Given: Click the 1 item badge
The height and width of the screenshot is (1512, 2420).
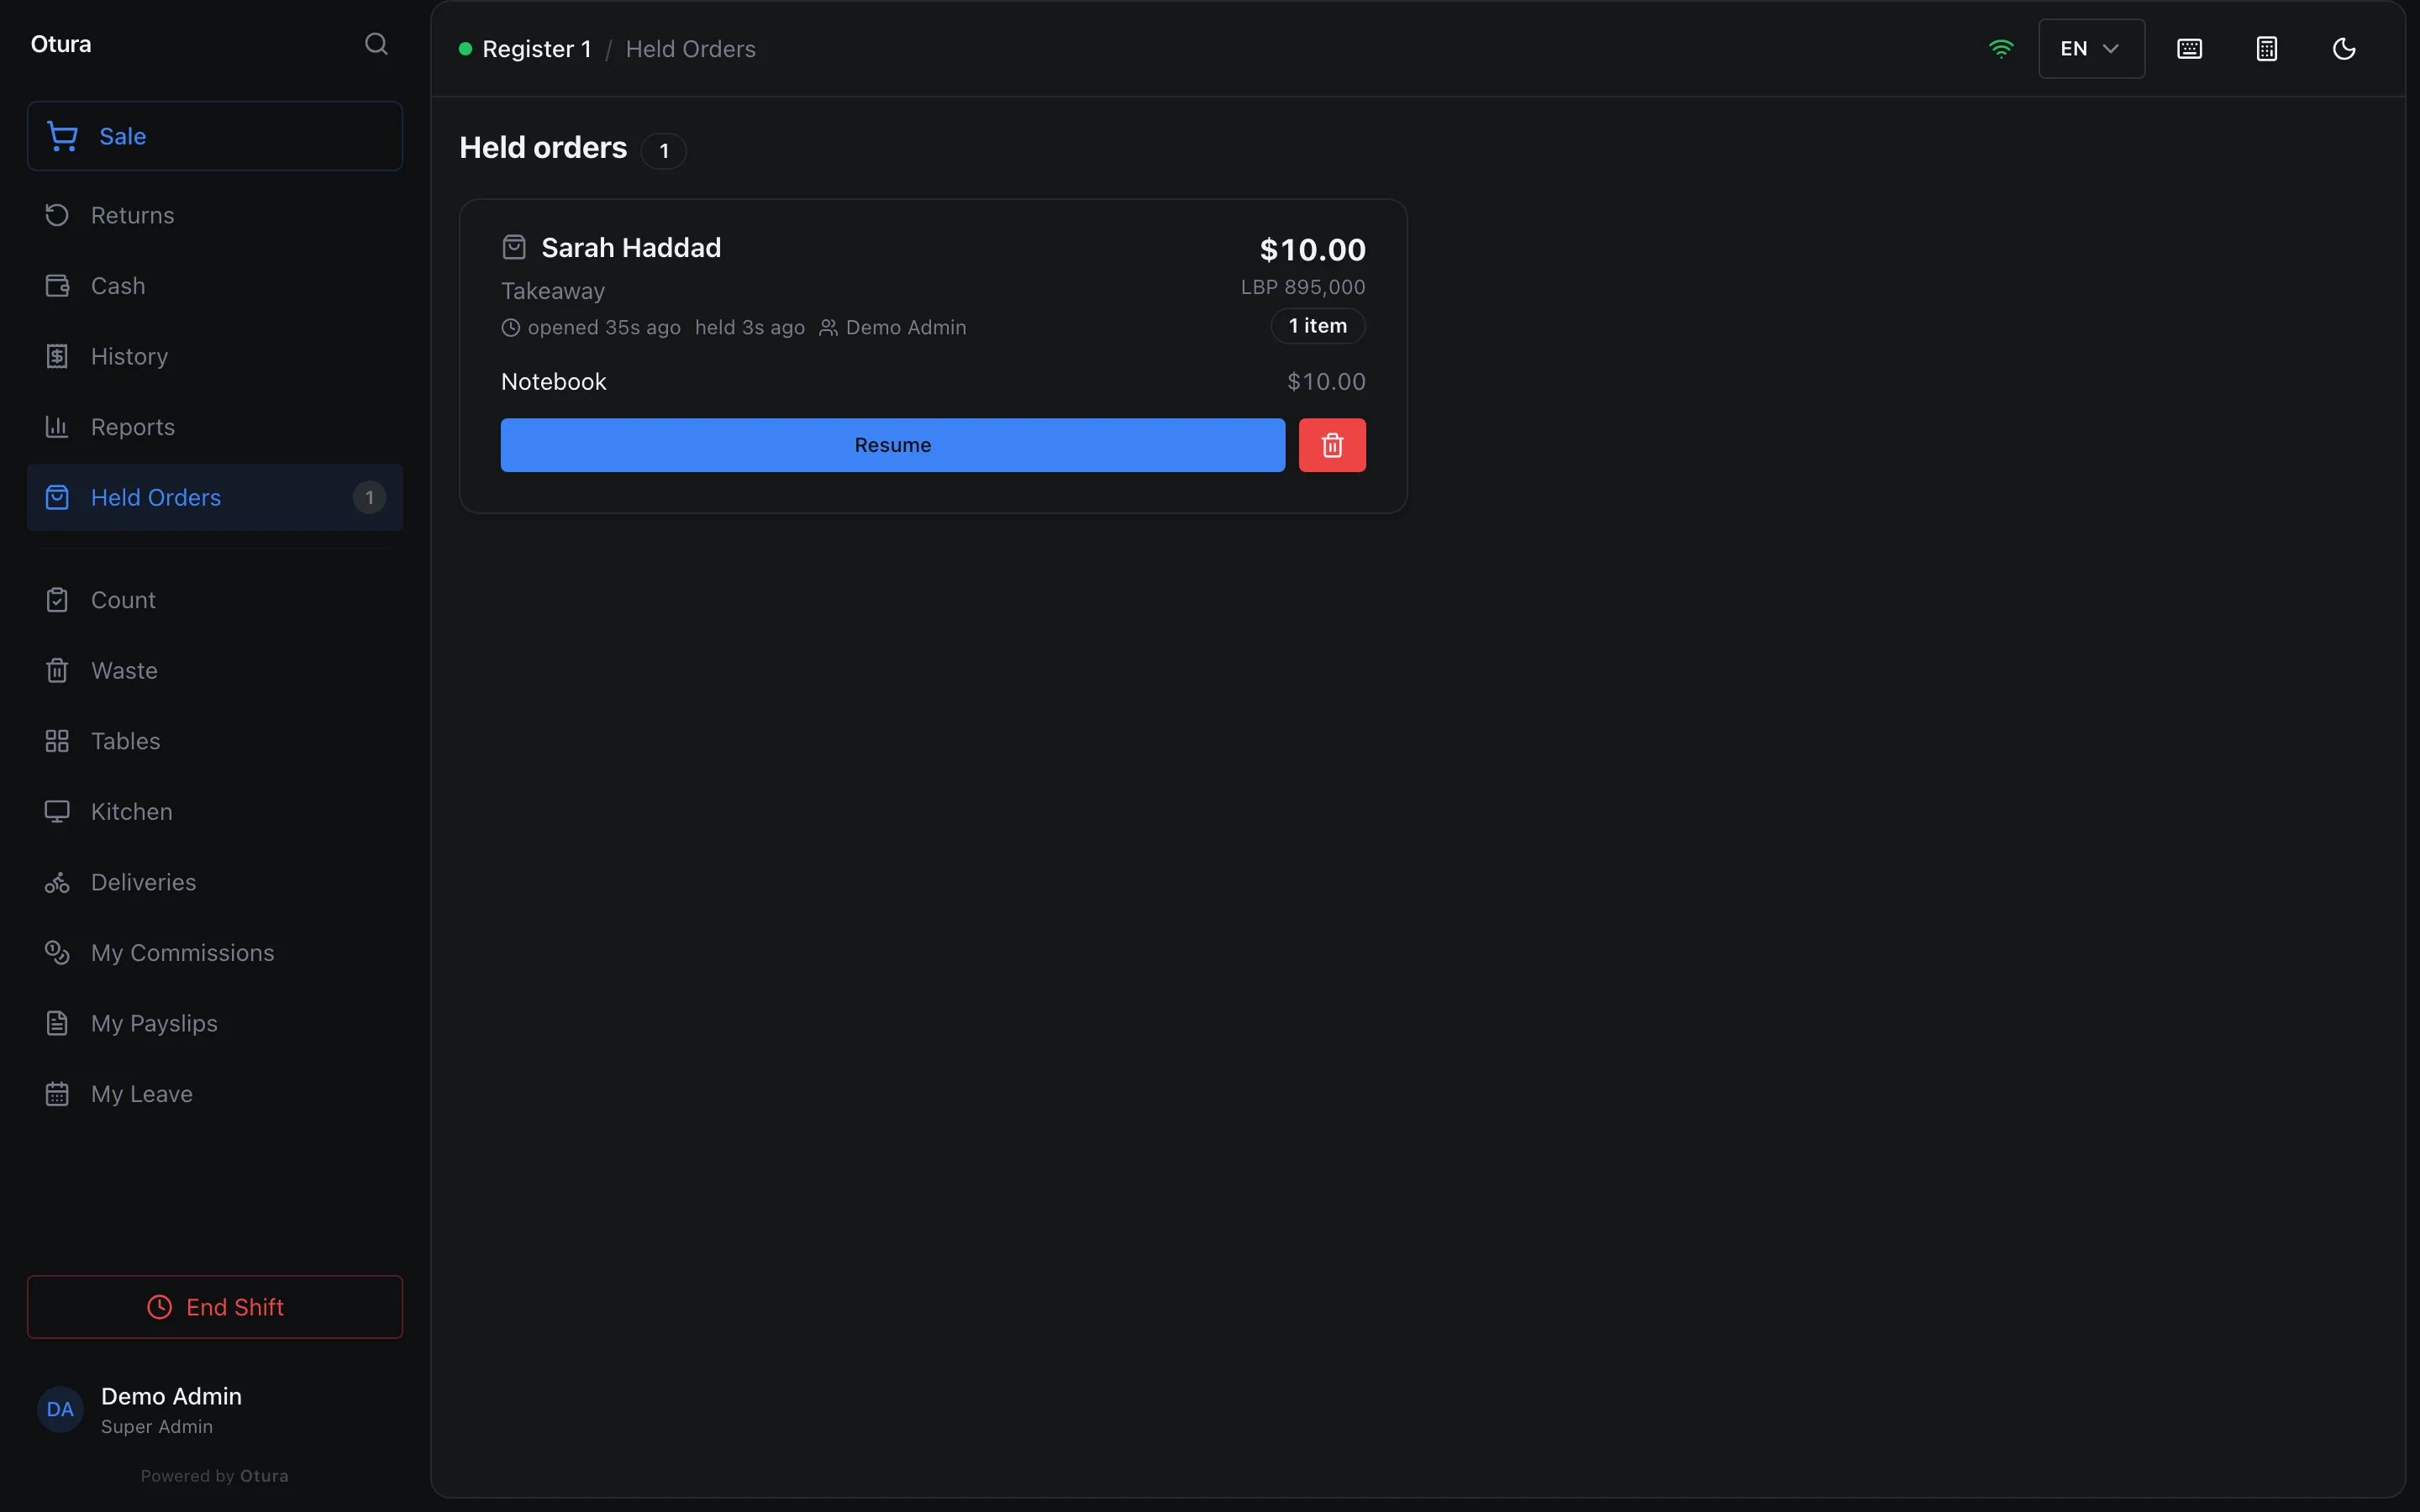Looking at the screenshot, I should 1317,326.
